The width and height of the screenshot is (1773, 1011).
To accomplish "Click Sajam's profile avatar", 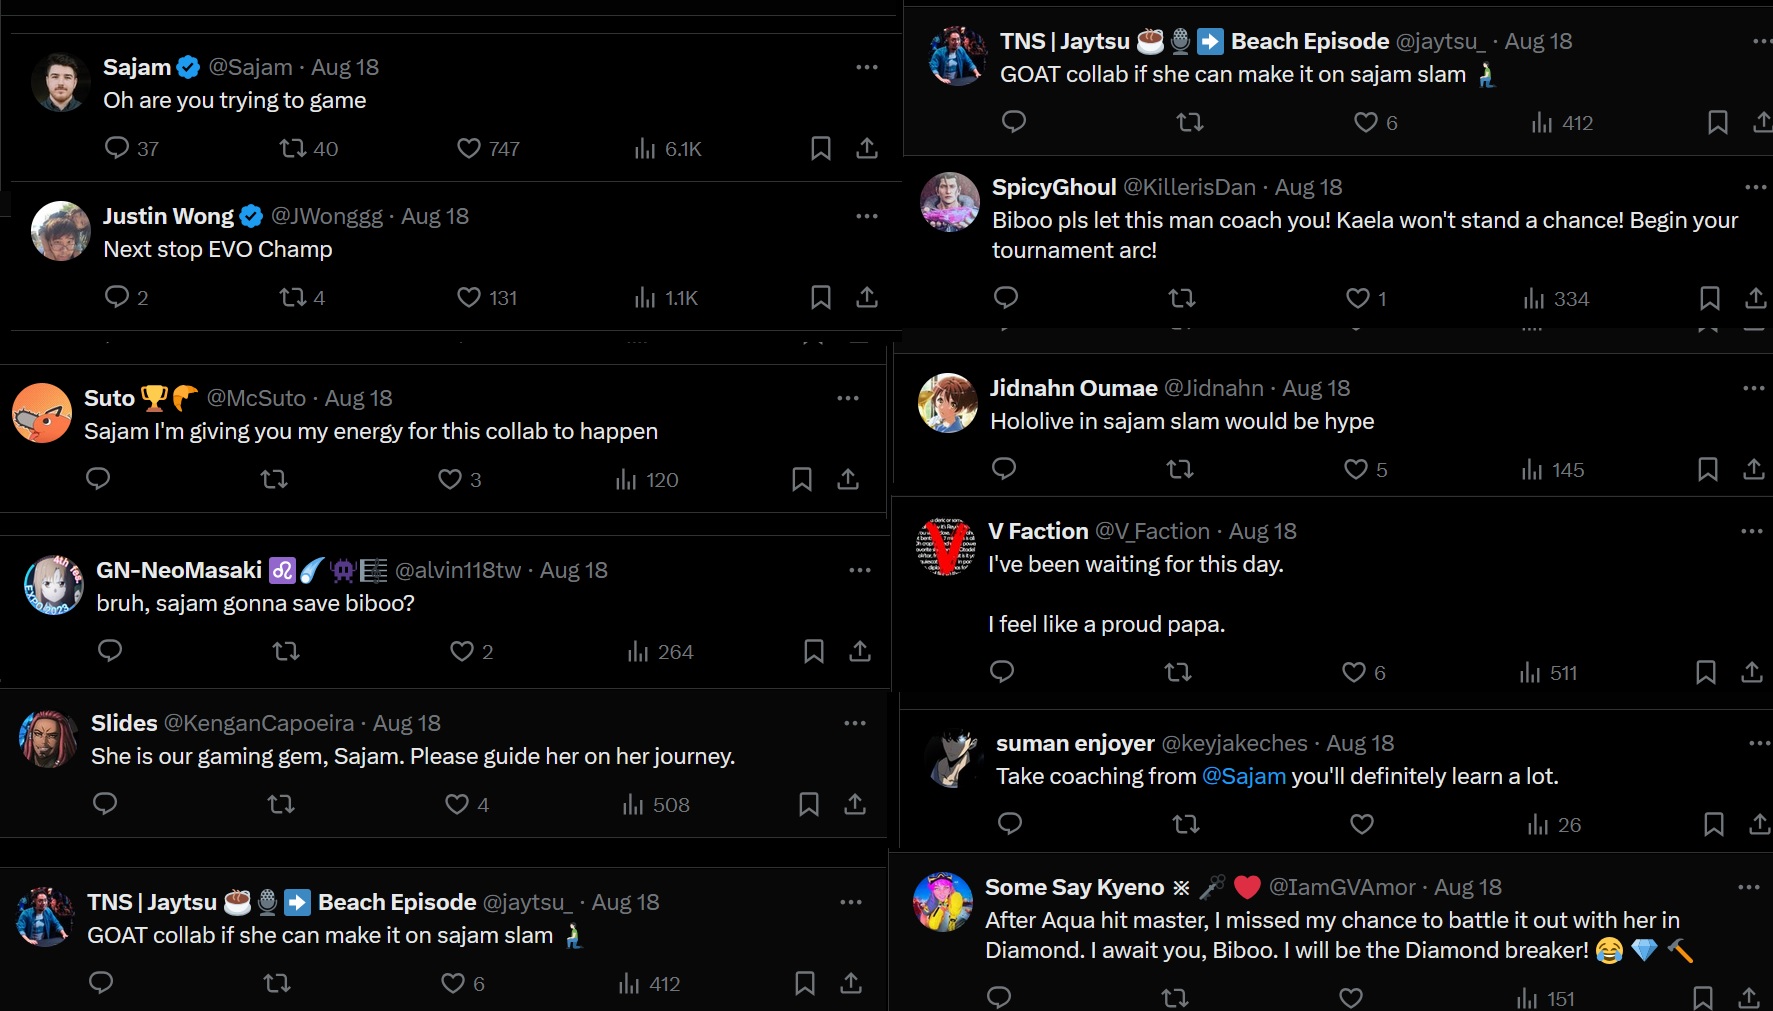I will (60, 82).
